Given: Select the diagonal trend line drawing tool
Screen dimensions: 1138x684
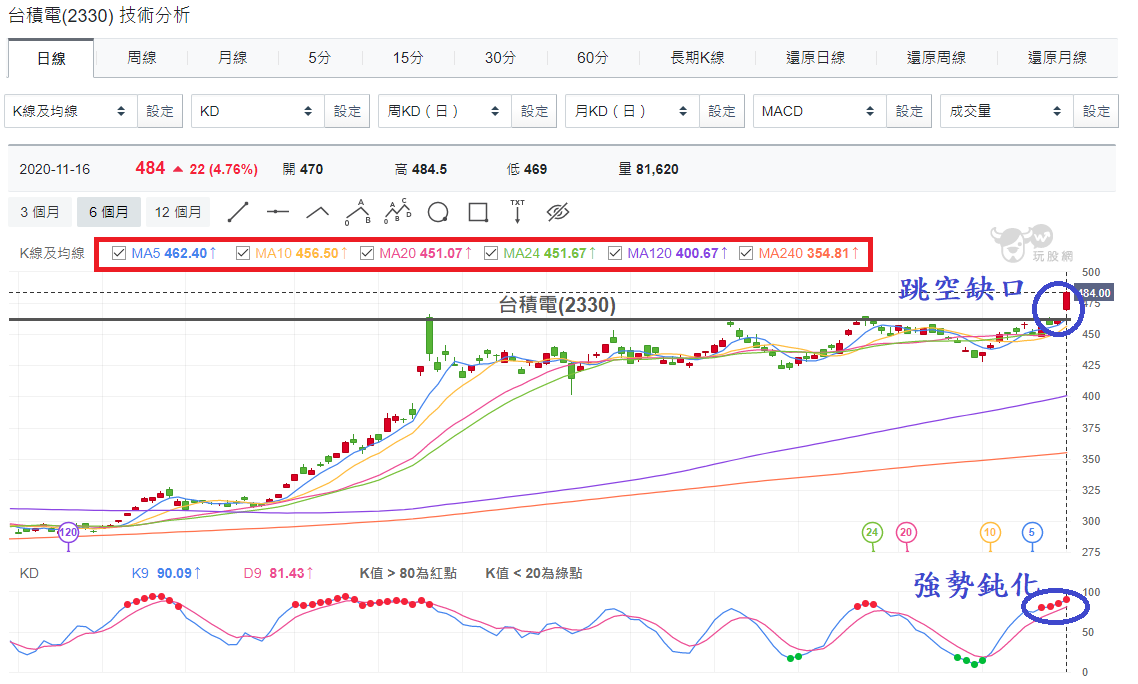Looking at the screenshot, I should (238, 212).
